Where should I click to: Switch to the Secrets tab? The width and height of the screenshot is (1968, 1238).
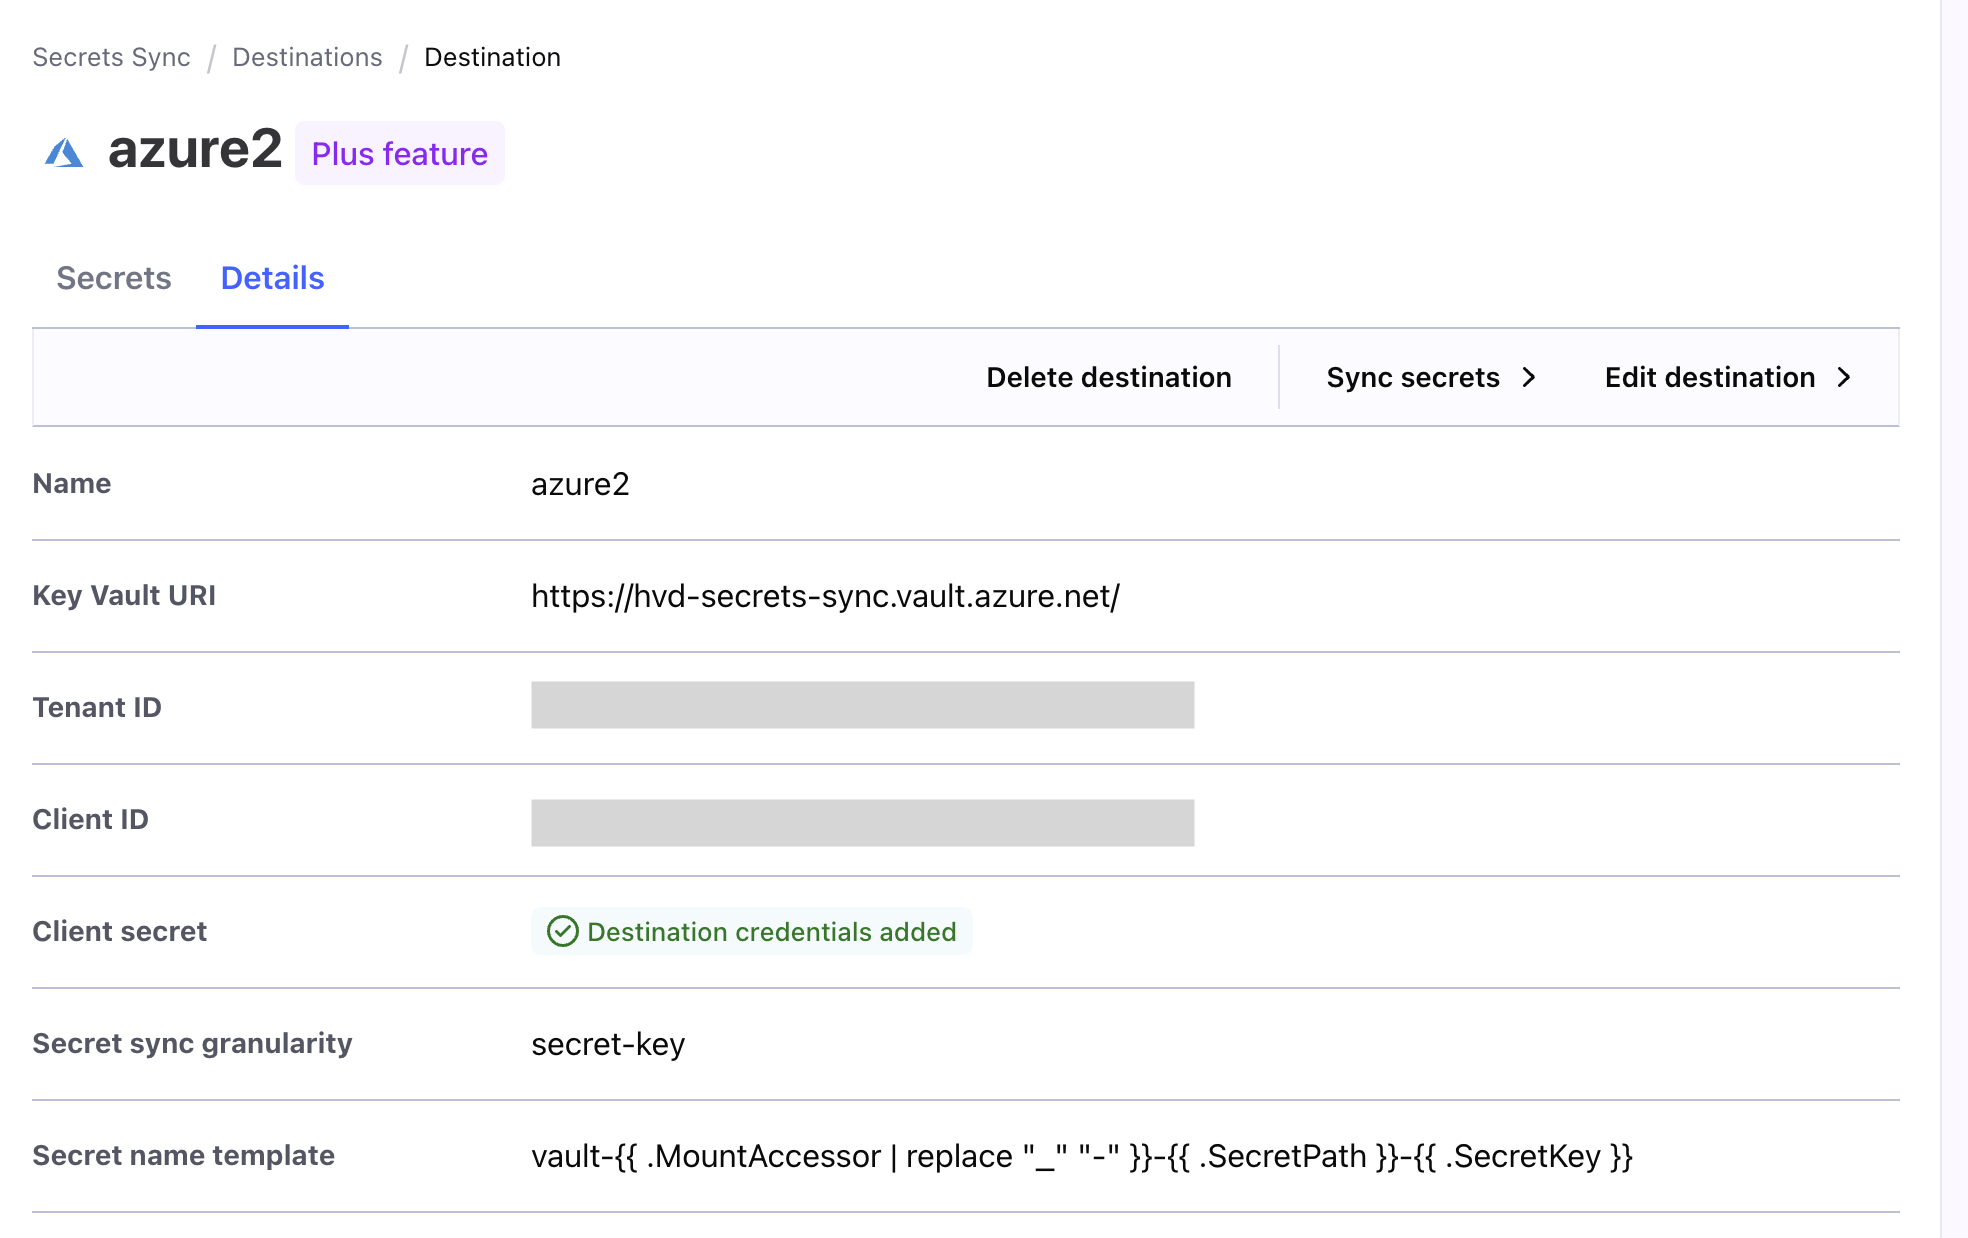coord(113,278)
